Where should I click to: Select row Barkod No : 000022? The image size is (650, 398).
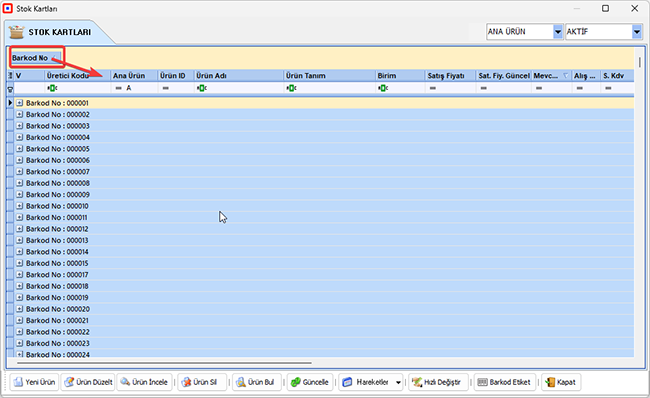pos(324,332)
